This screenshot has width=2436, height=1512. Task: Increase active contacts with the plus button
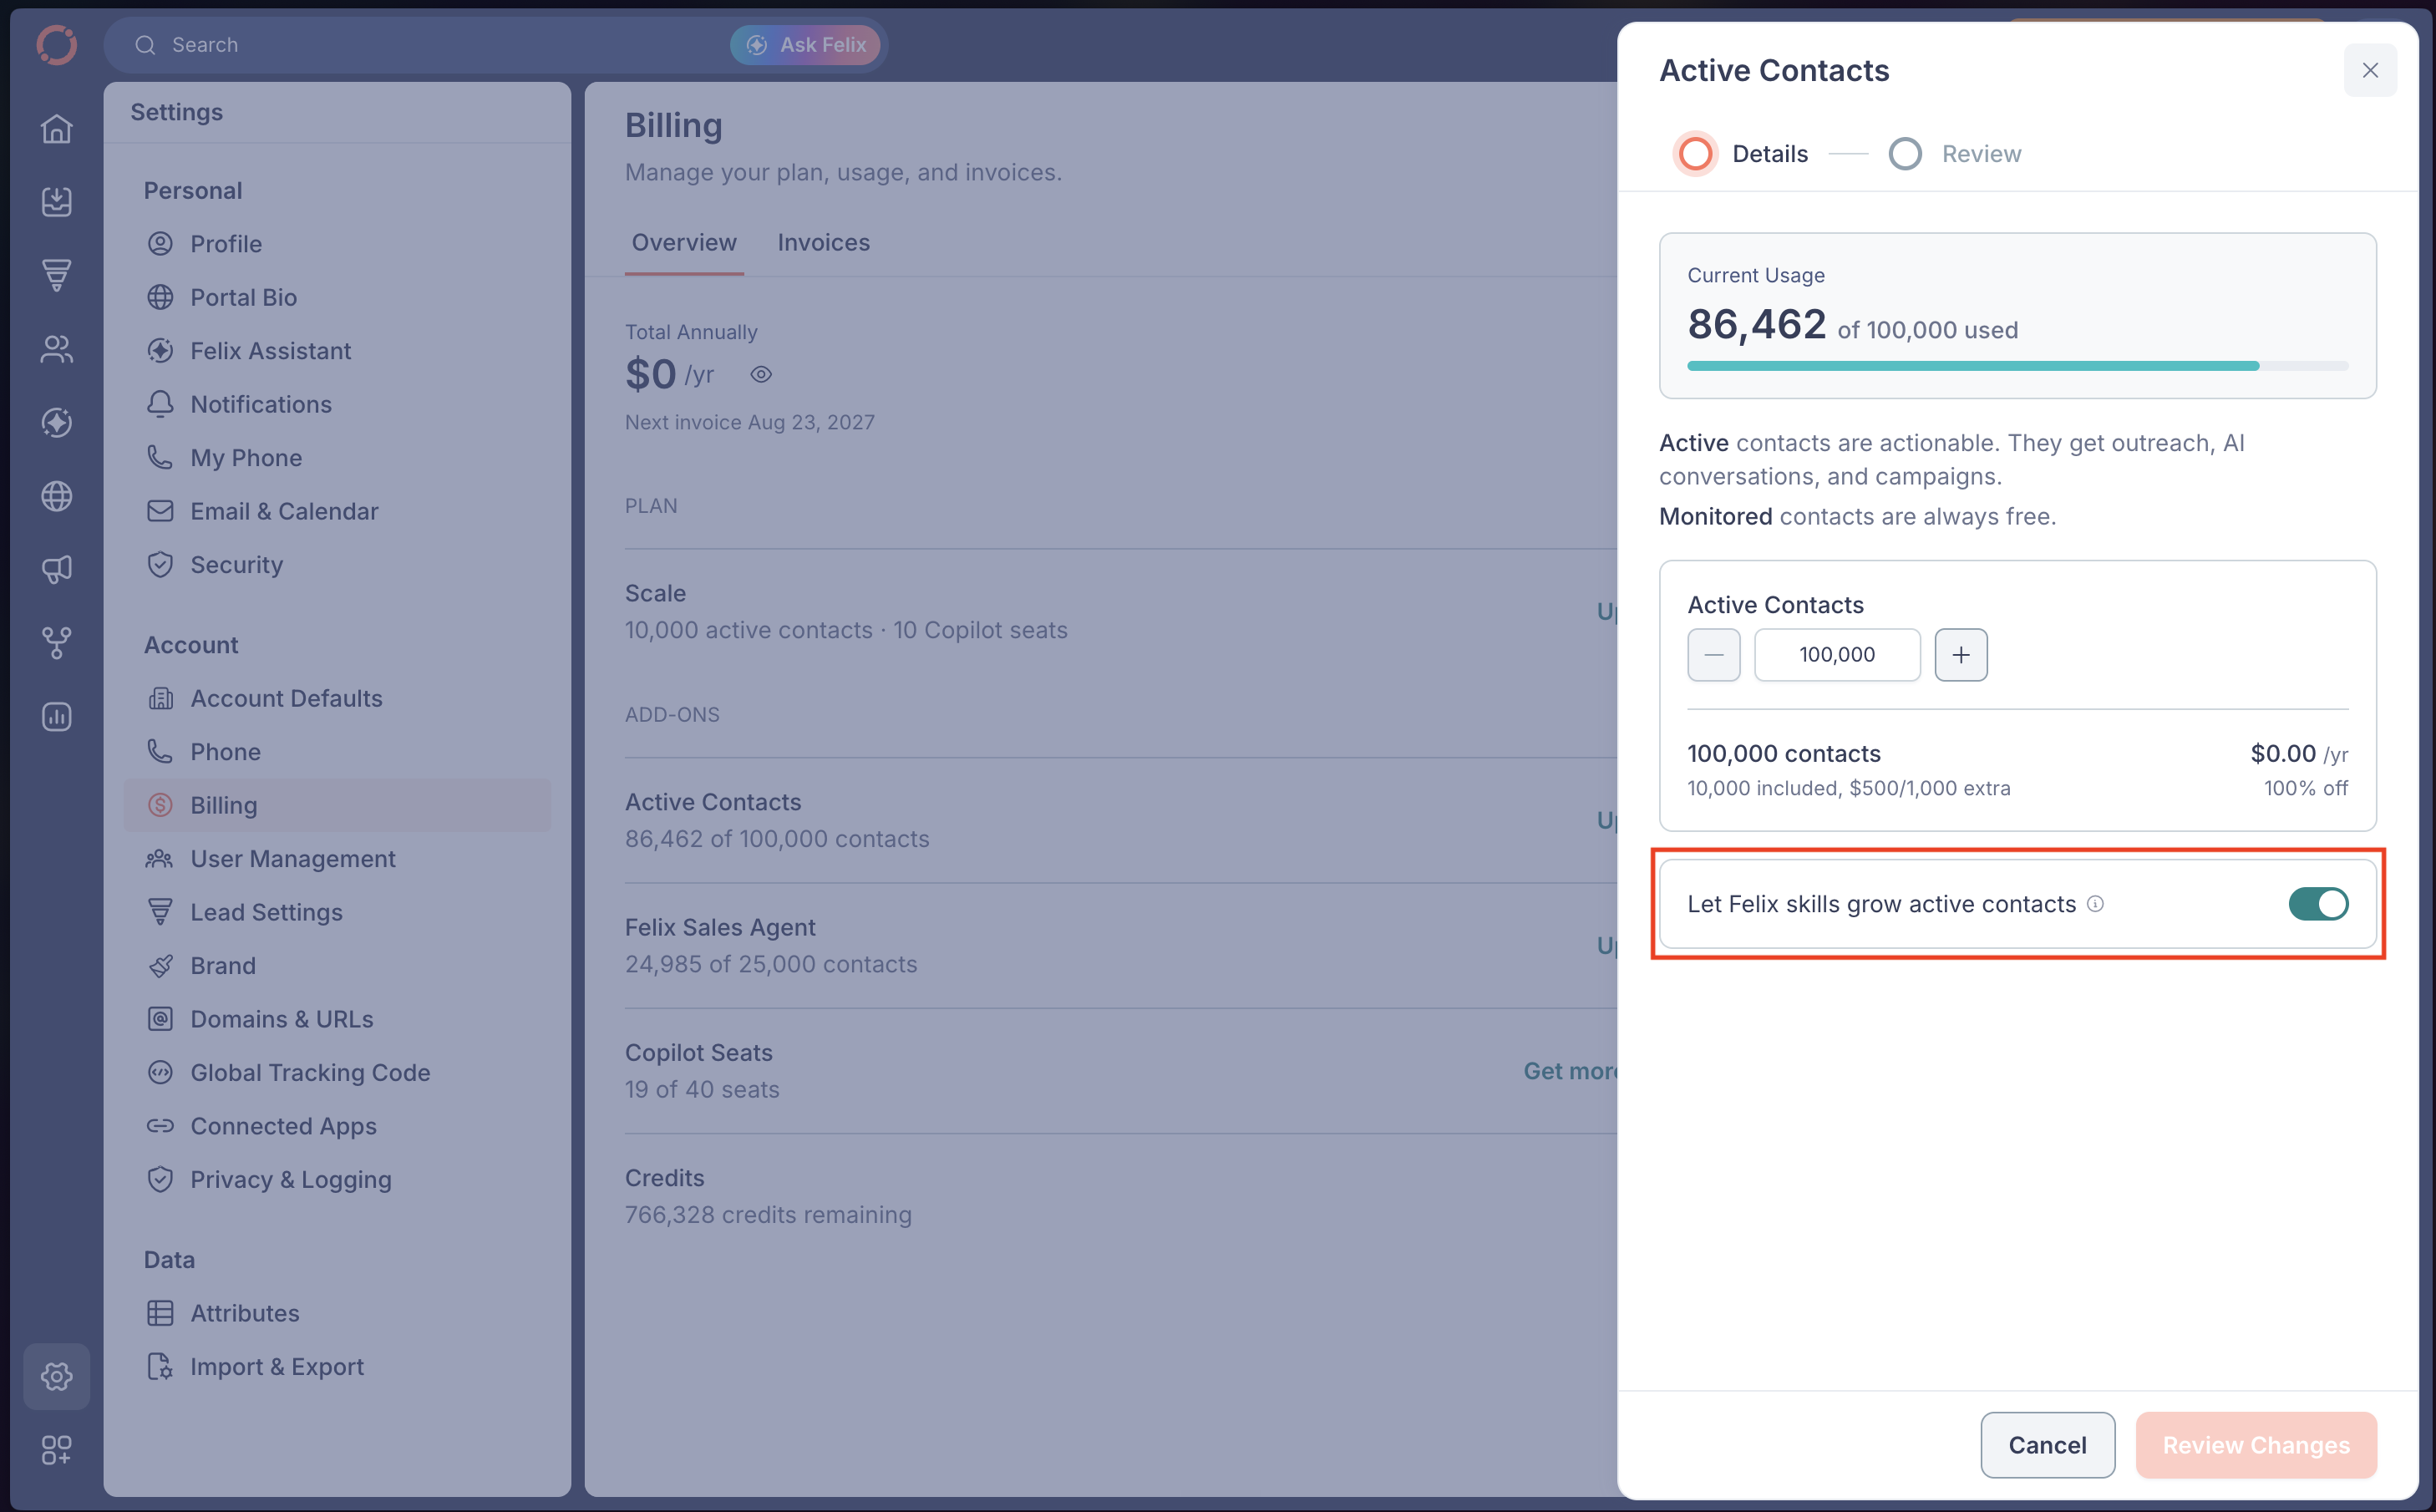click(x=1961, y=655)
